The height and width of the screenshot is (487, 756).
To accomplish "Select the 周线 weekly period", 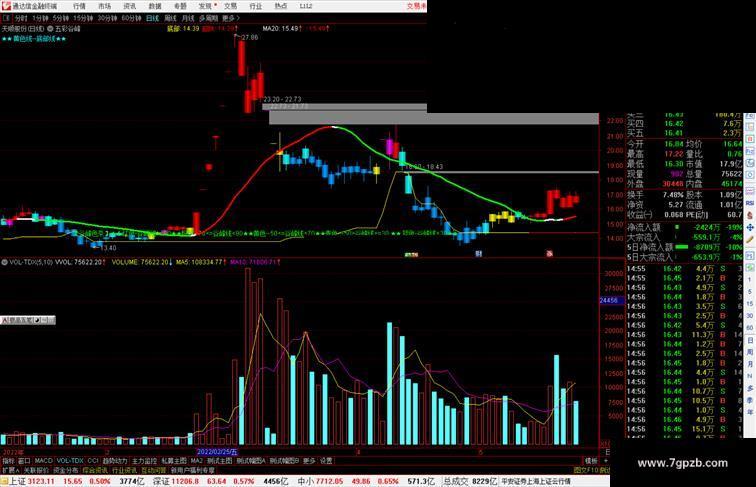I will coord(170,18).
